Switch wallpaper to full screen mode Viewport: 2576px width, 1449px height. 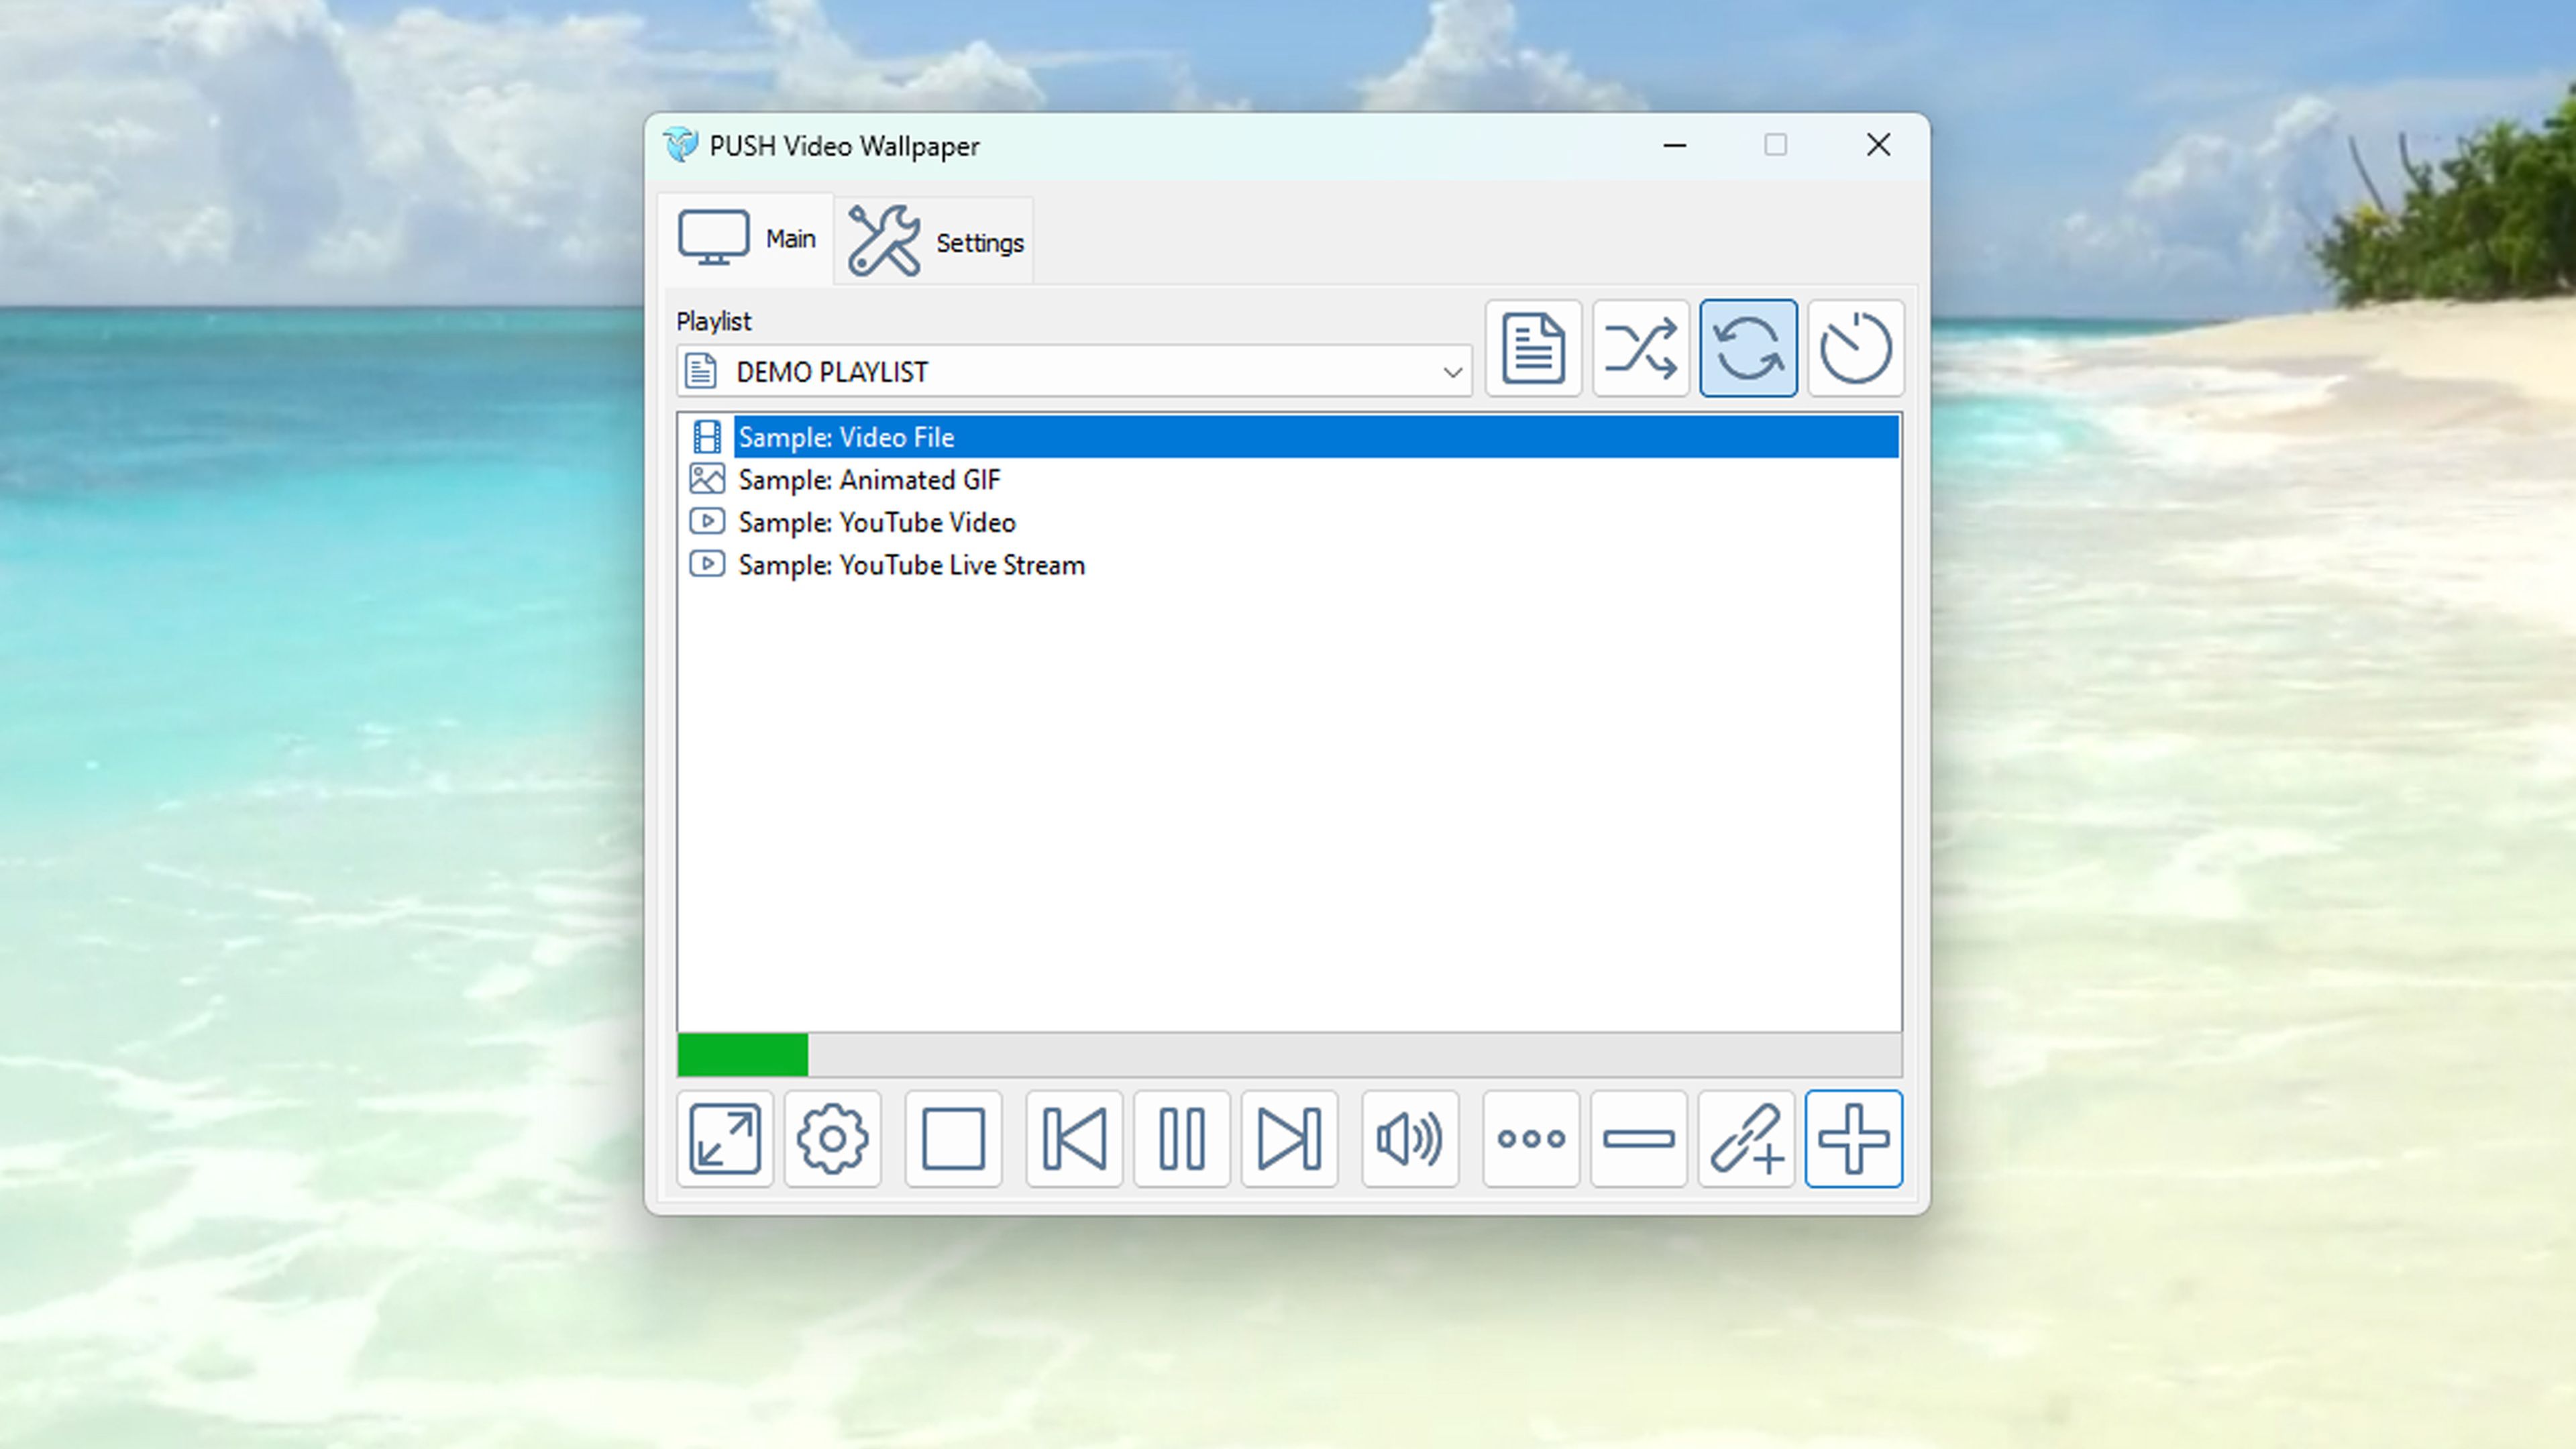725,1138
